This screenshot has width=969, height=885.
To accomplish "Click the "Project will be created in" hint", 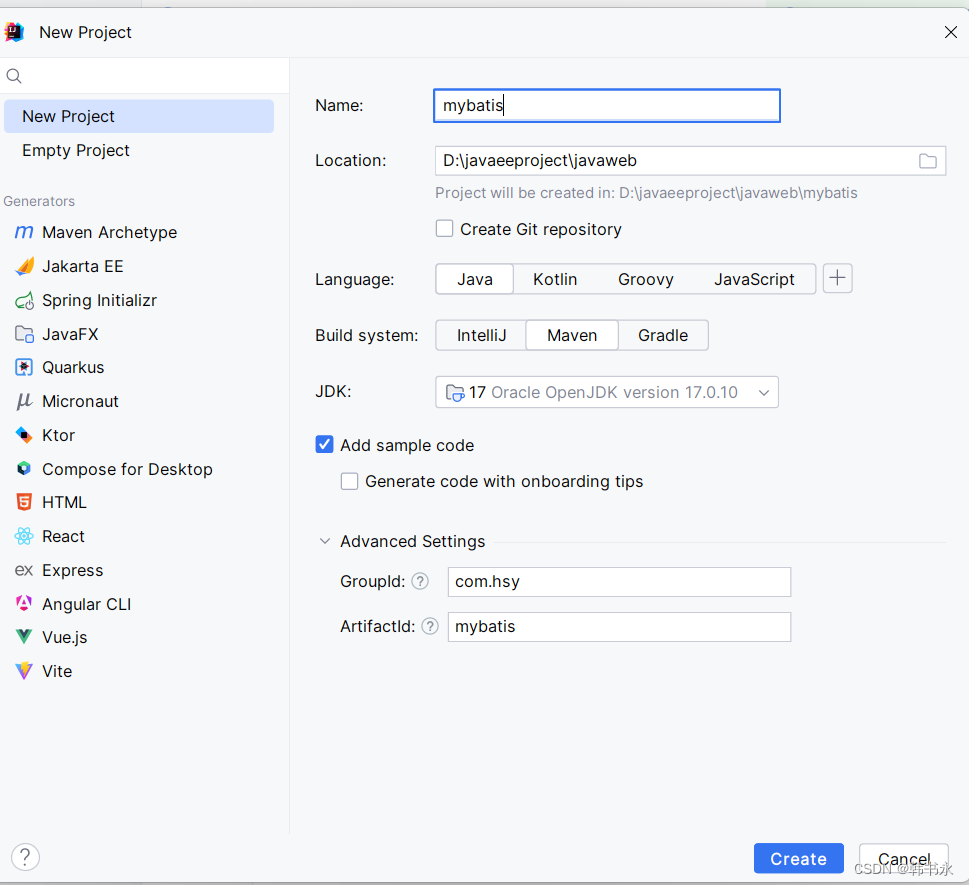I will click(x=646, y=193).
